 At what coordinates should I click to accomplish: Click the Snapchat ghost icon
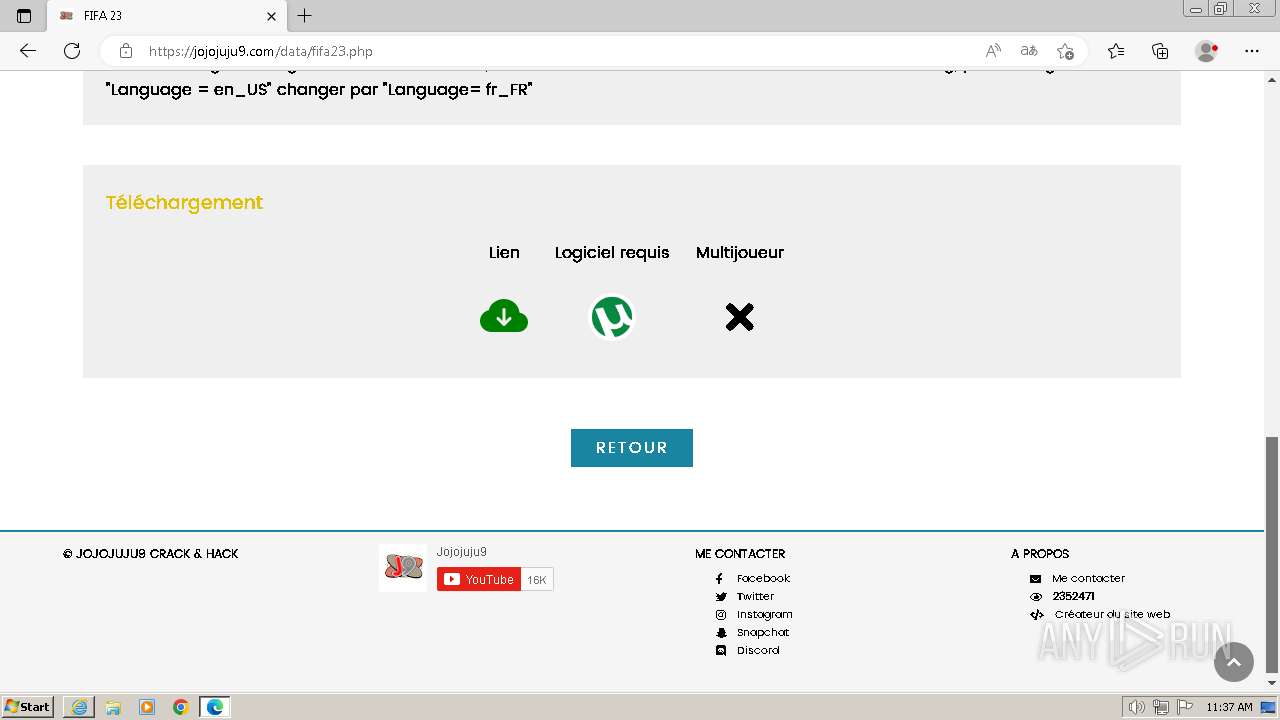point(720,633)
